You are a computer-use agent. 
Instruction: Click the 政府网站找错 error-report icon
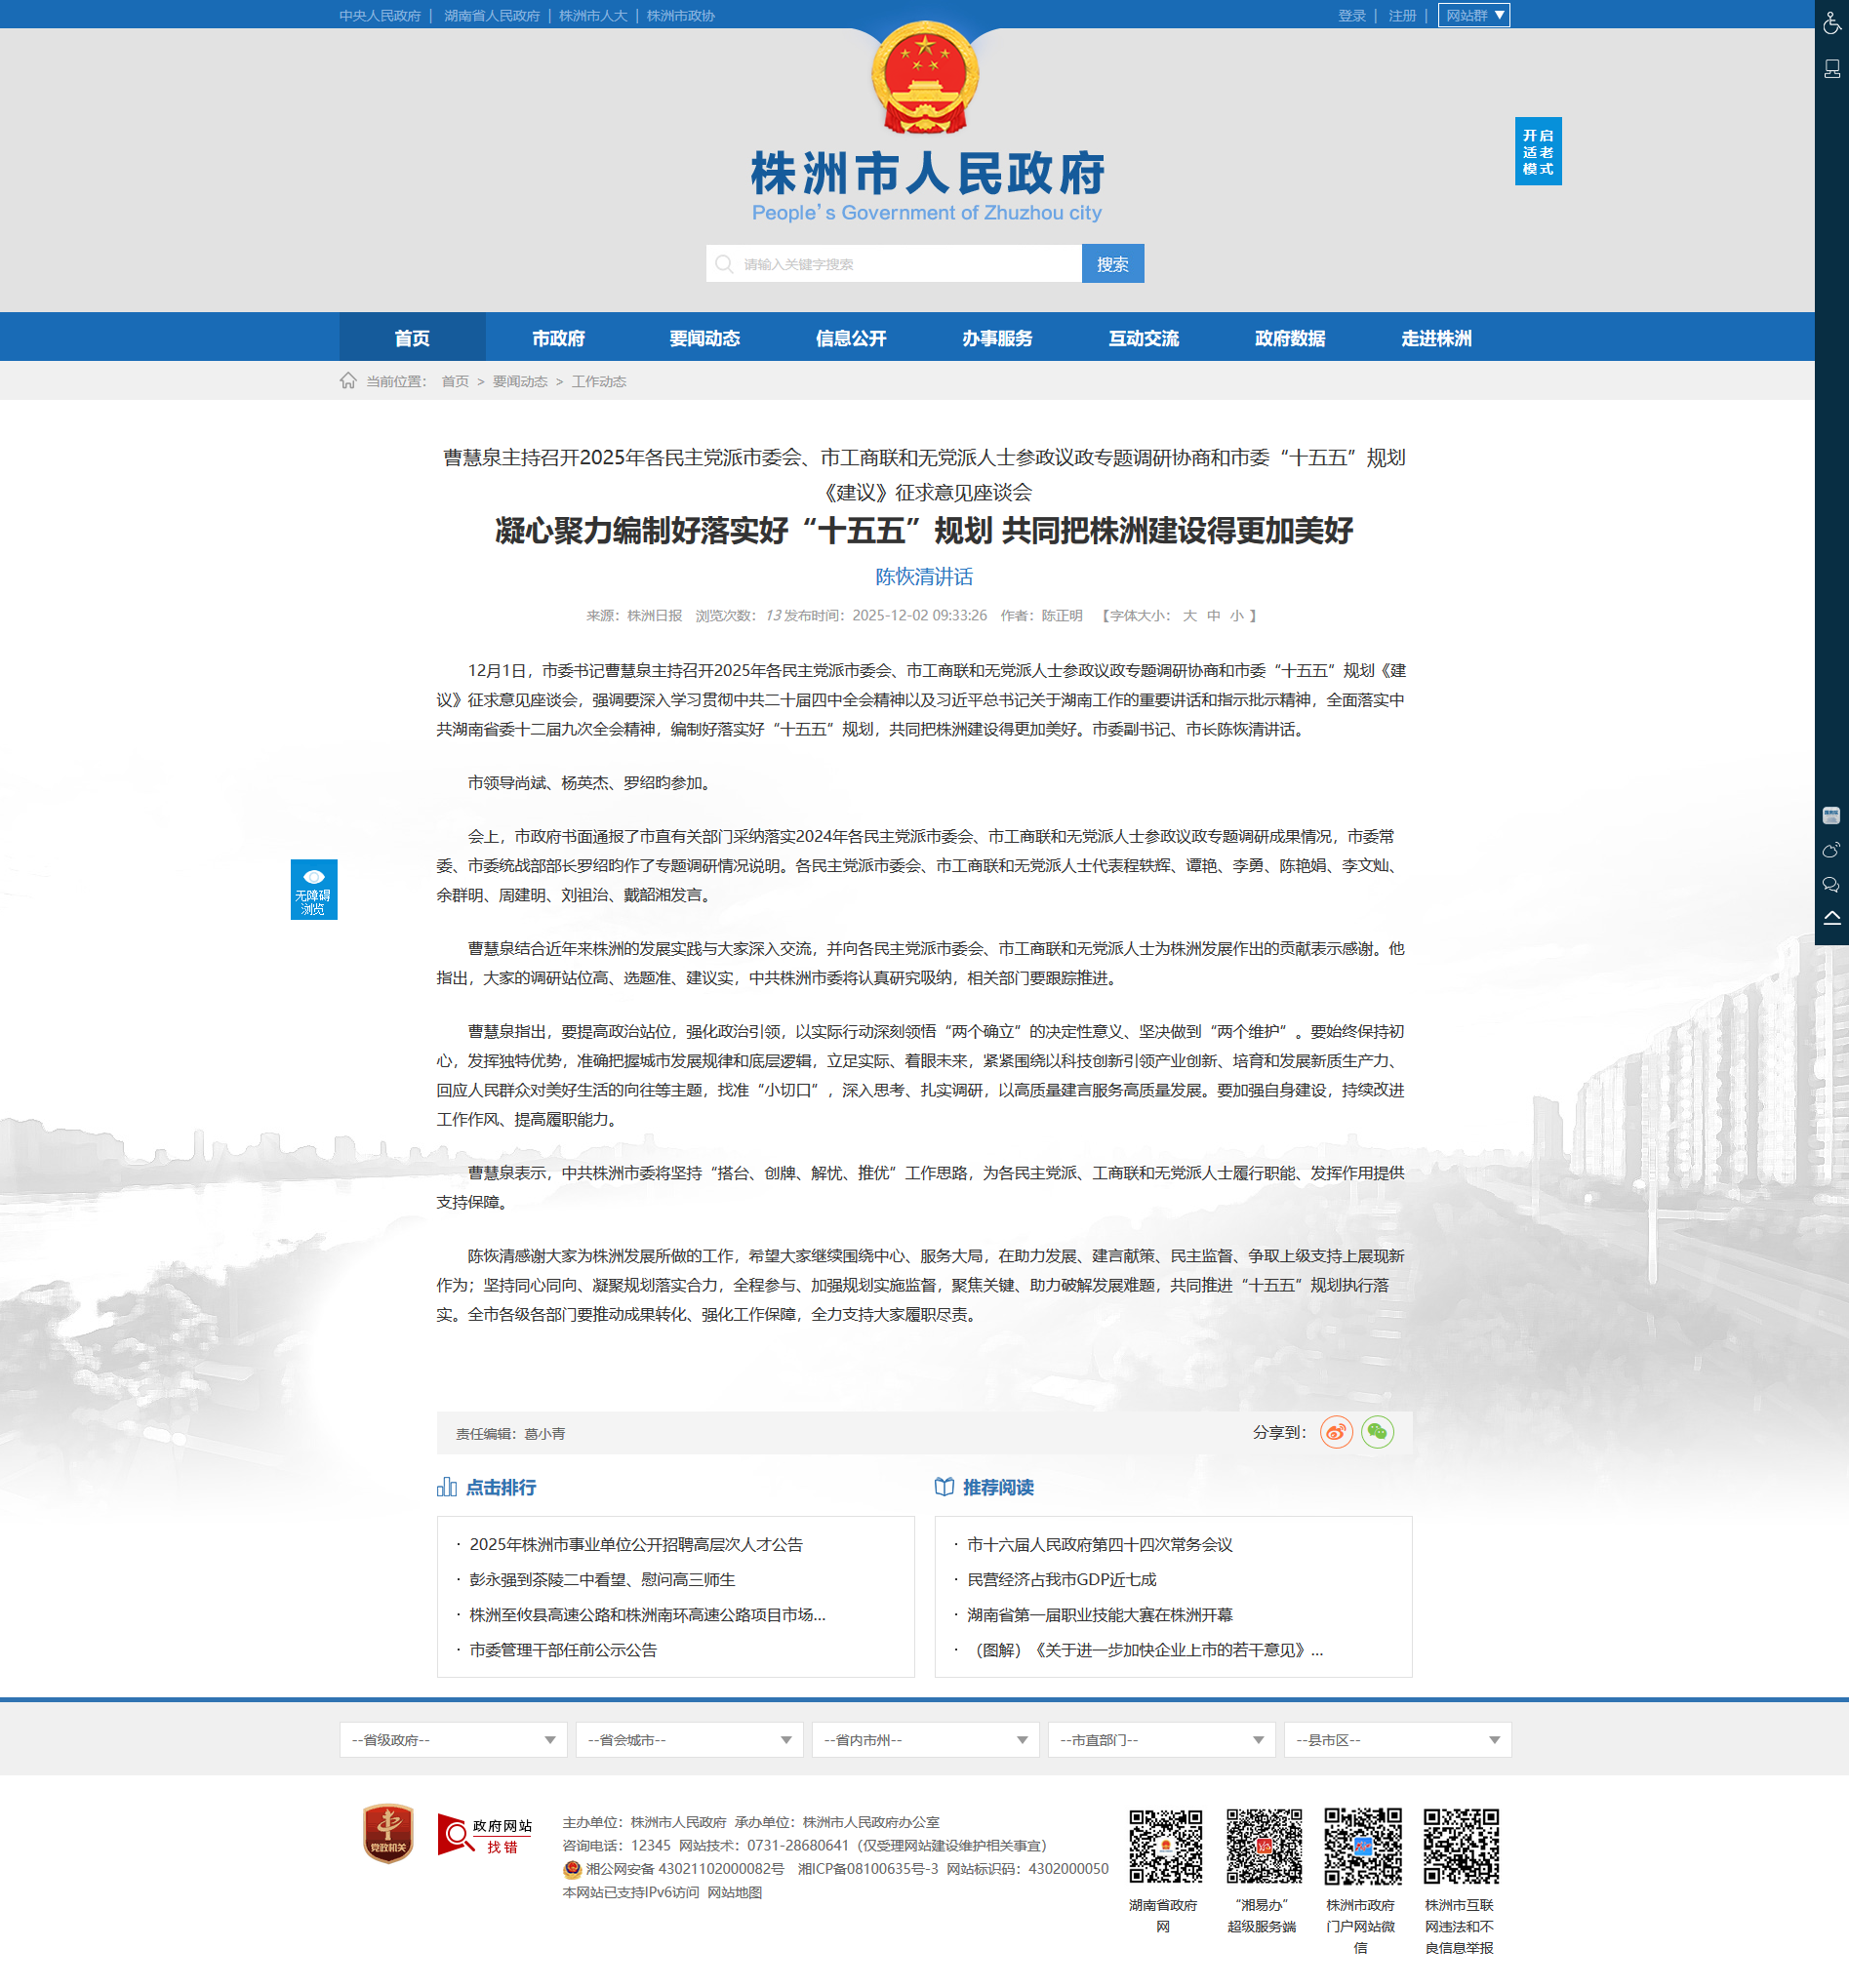click(x=485, y=1835)
